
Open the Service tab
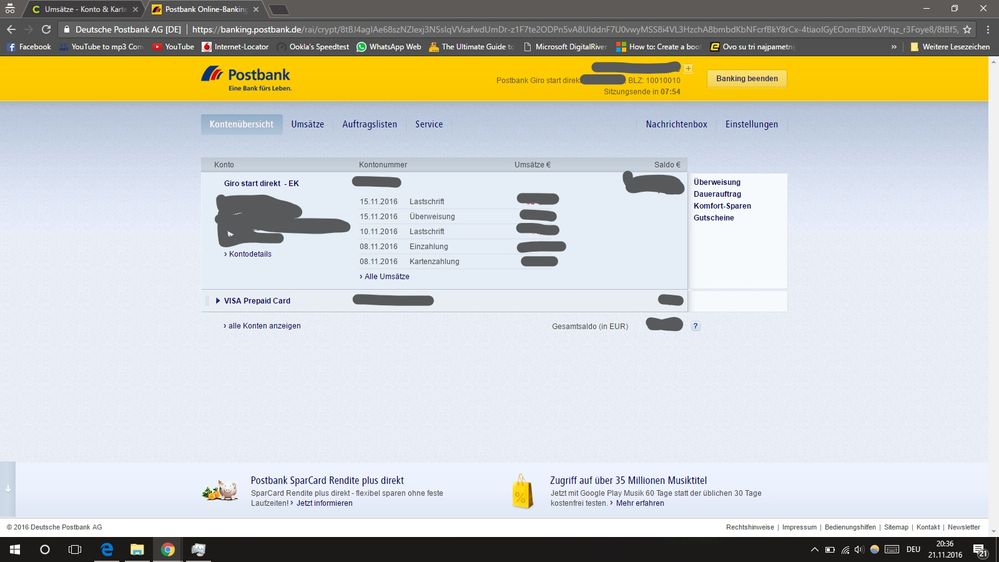[429, 124]
